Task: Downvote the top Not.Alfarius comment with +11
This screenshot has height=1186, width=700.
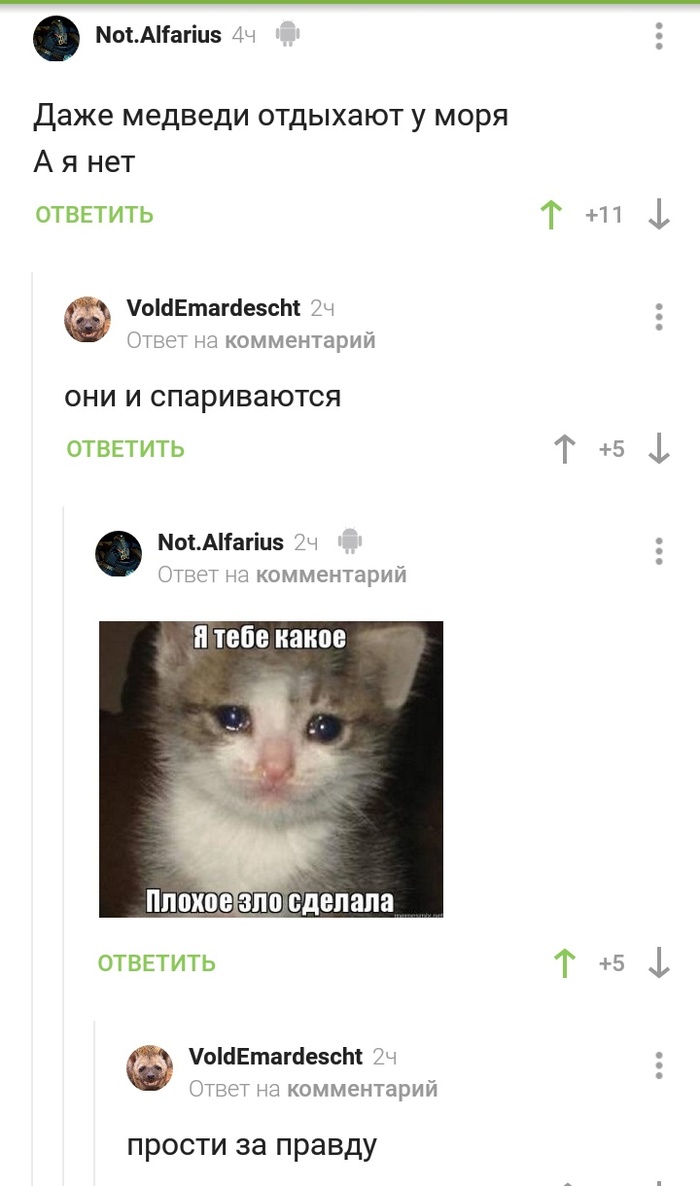Action: point(659,215)
